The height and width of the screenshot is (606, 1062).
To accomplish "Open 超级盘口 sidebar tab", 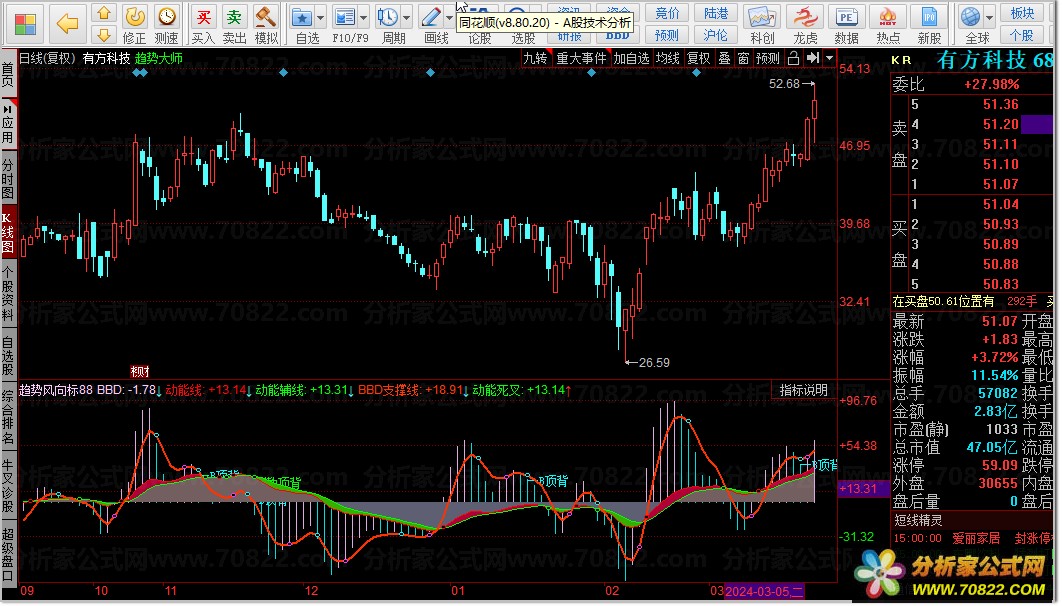I will pos(8,555).
